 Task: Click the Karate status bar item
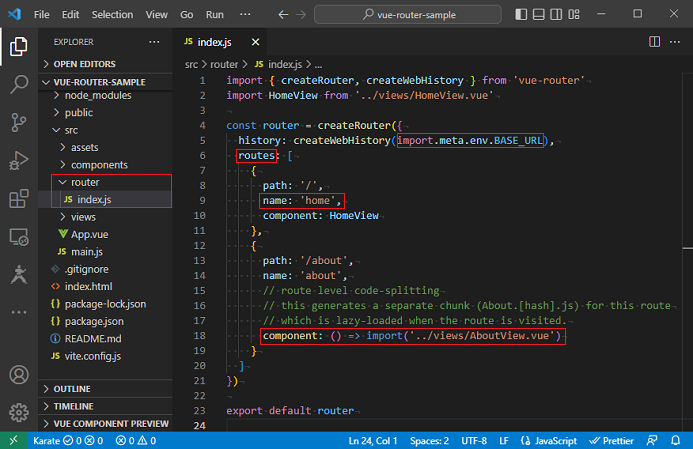coord(68,441)
